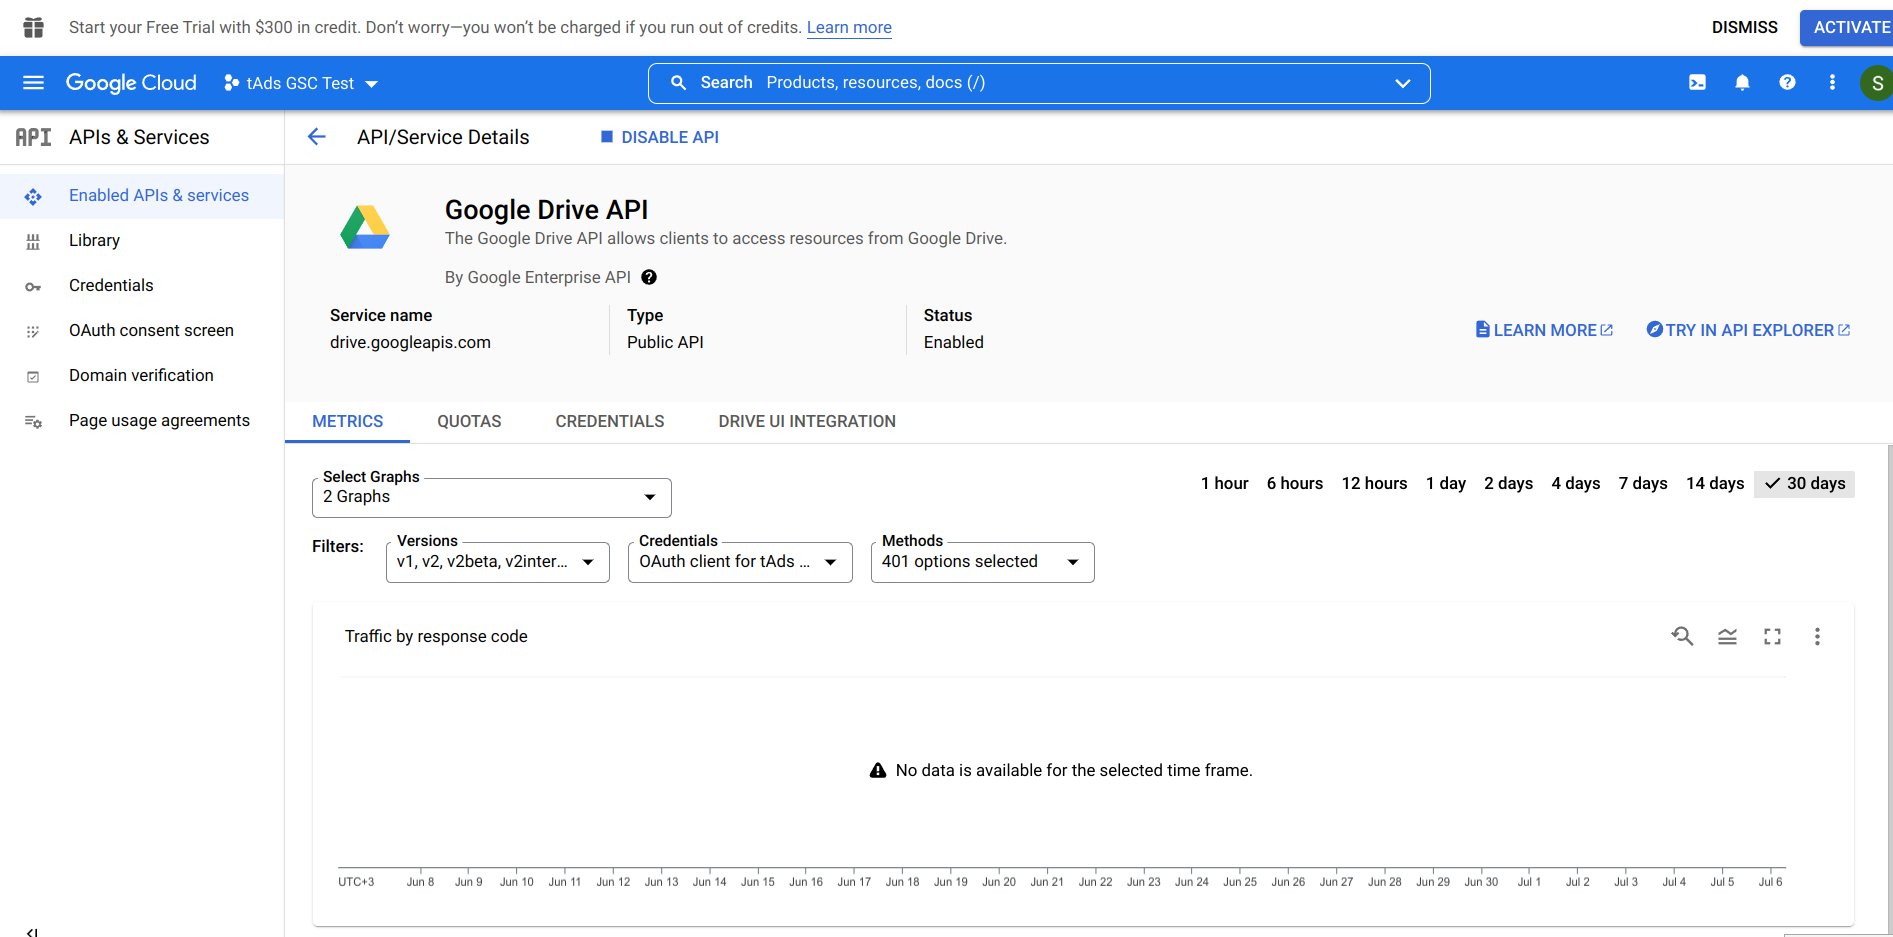The image size is (1893, 937).
Task: Select the 6 hours time range
Action: click(x=1294, y=484)
